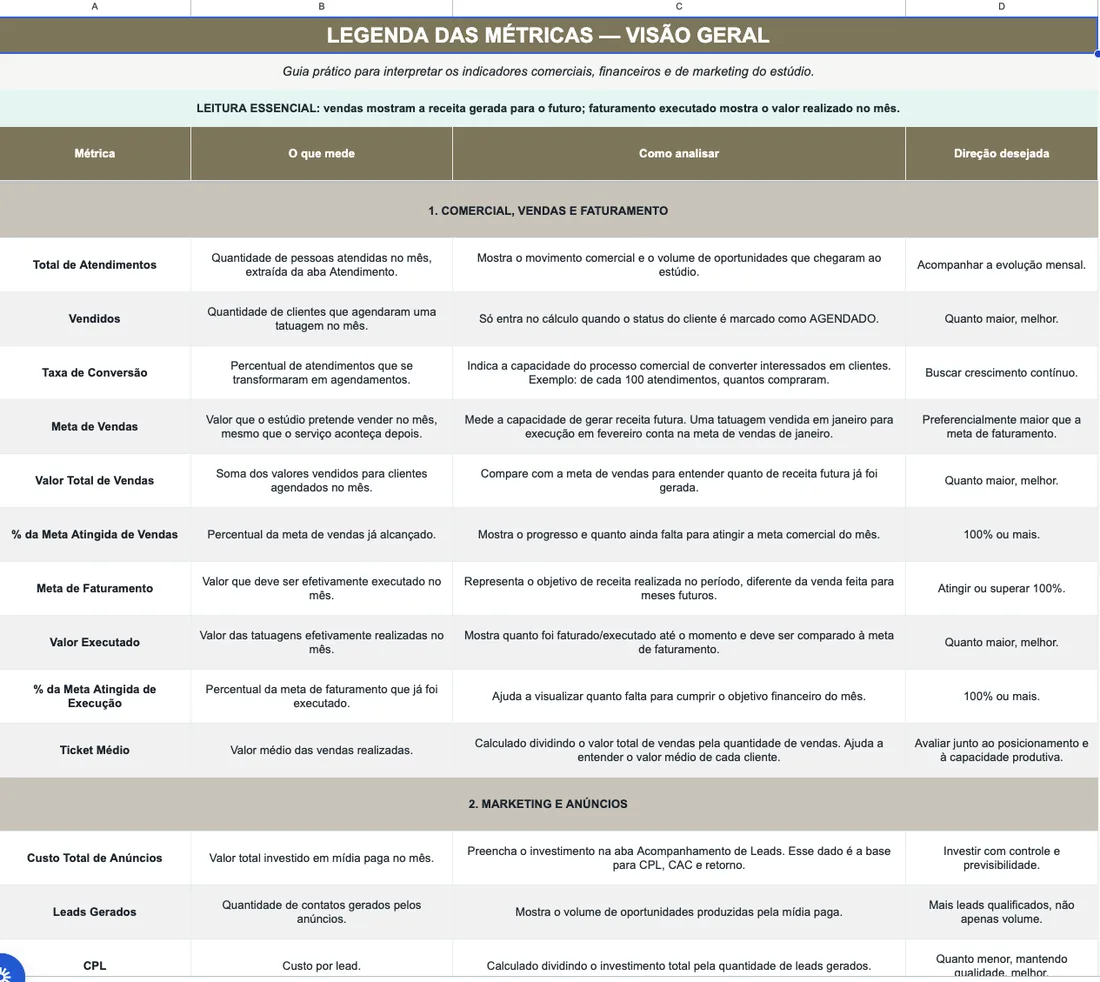Image resolution: width=1100 pixels, height=982 pixels.
Task: Select column C header
Action: 678,6
